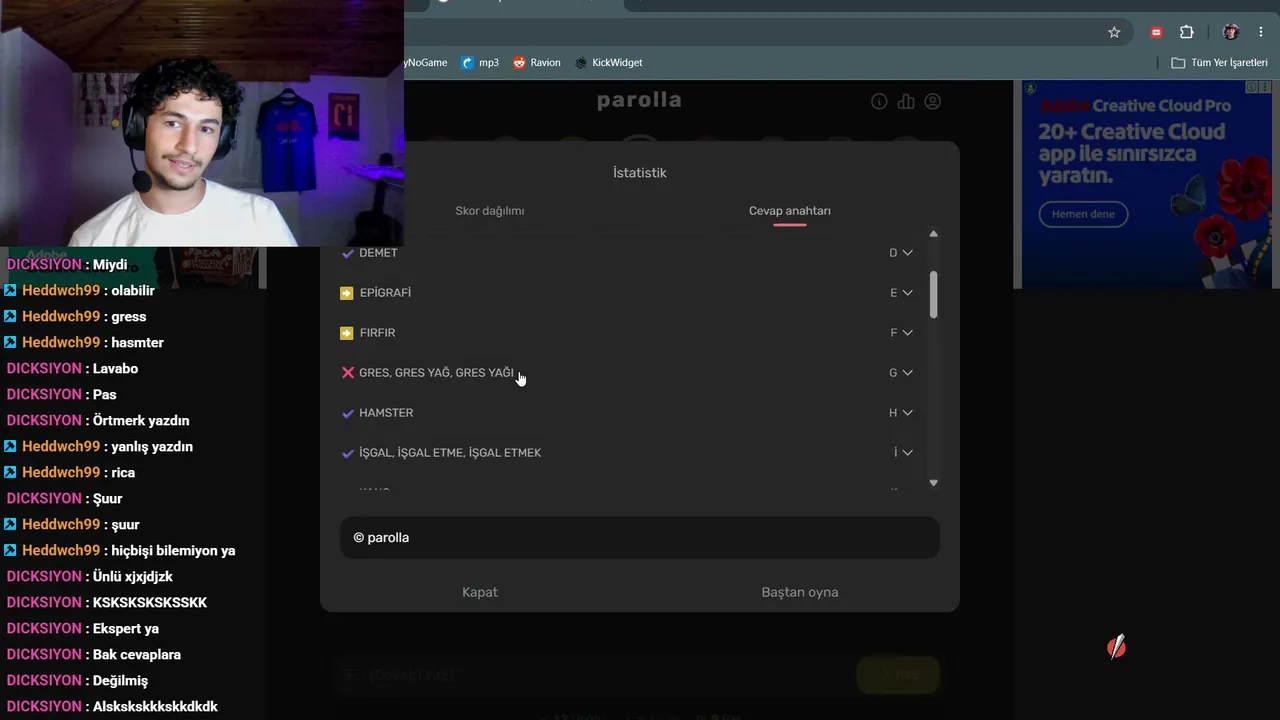This screenshot has height=720, width=1280.
Task: Click the answer list scrollbar thumb
Action: tap(934, 295)
